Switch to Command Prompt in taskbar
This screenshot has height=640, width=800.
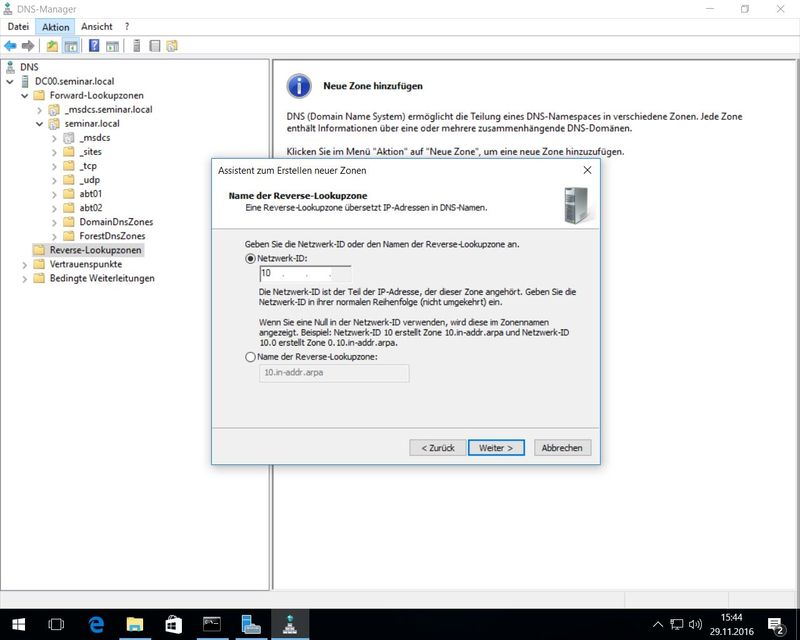pos(212,624)
